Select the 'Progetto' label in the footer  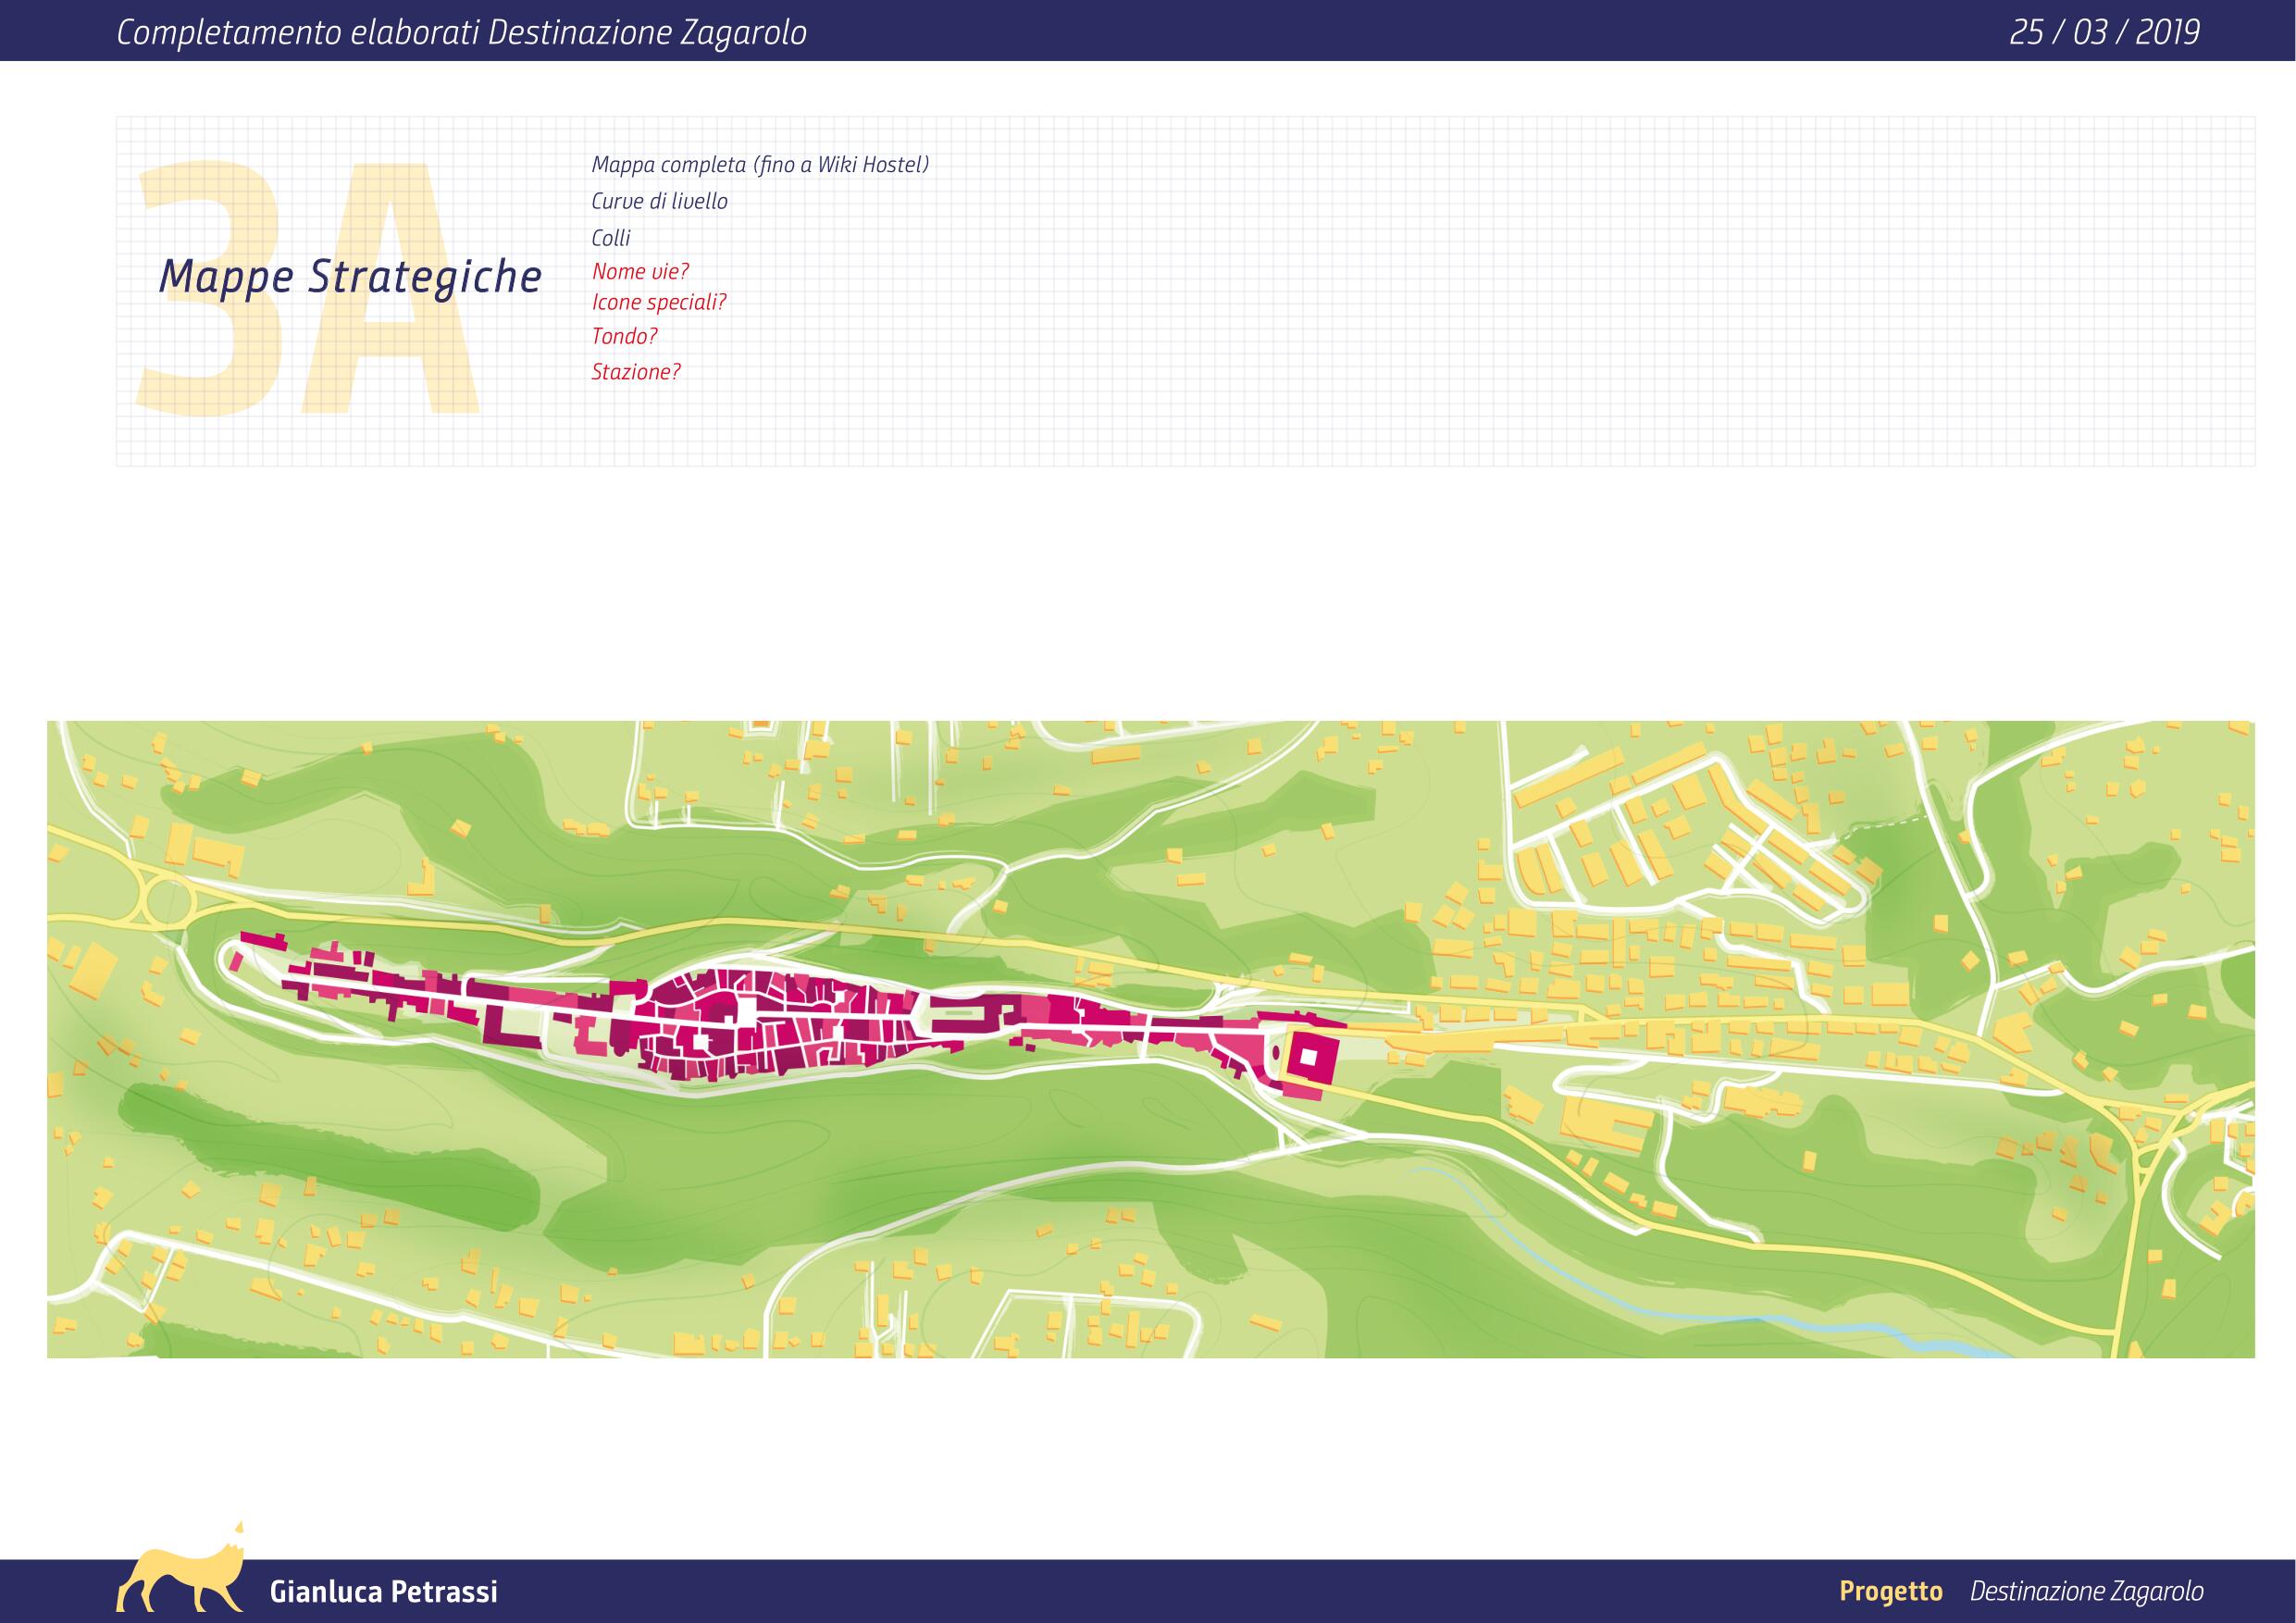[1891, 1591]
